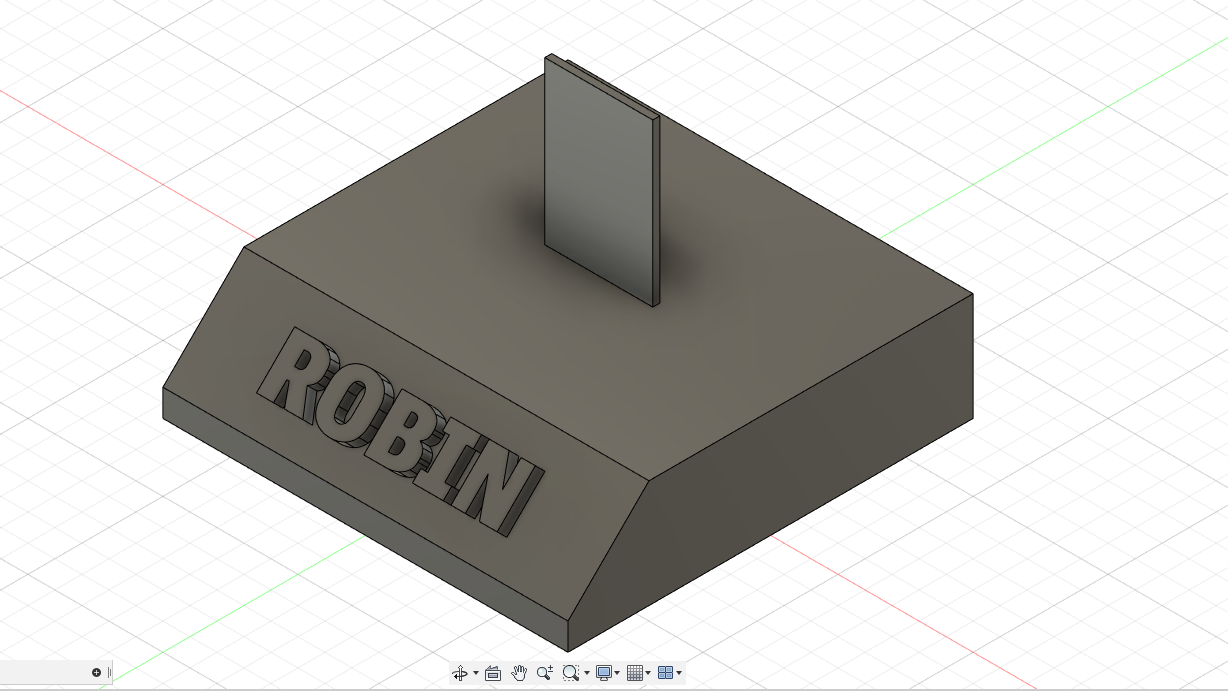
Task: Click the Fit view magnifier icon
Action: pyautogui.click(x=569, y=672)
